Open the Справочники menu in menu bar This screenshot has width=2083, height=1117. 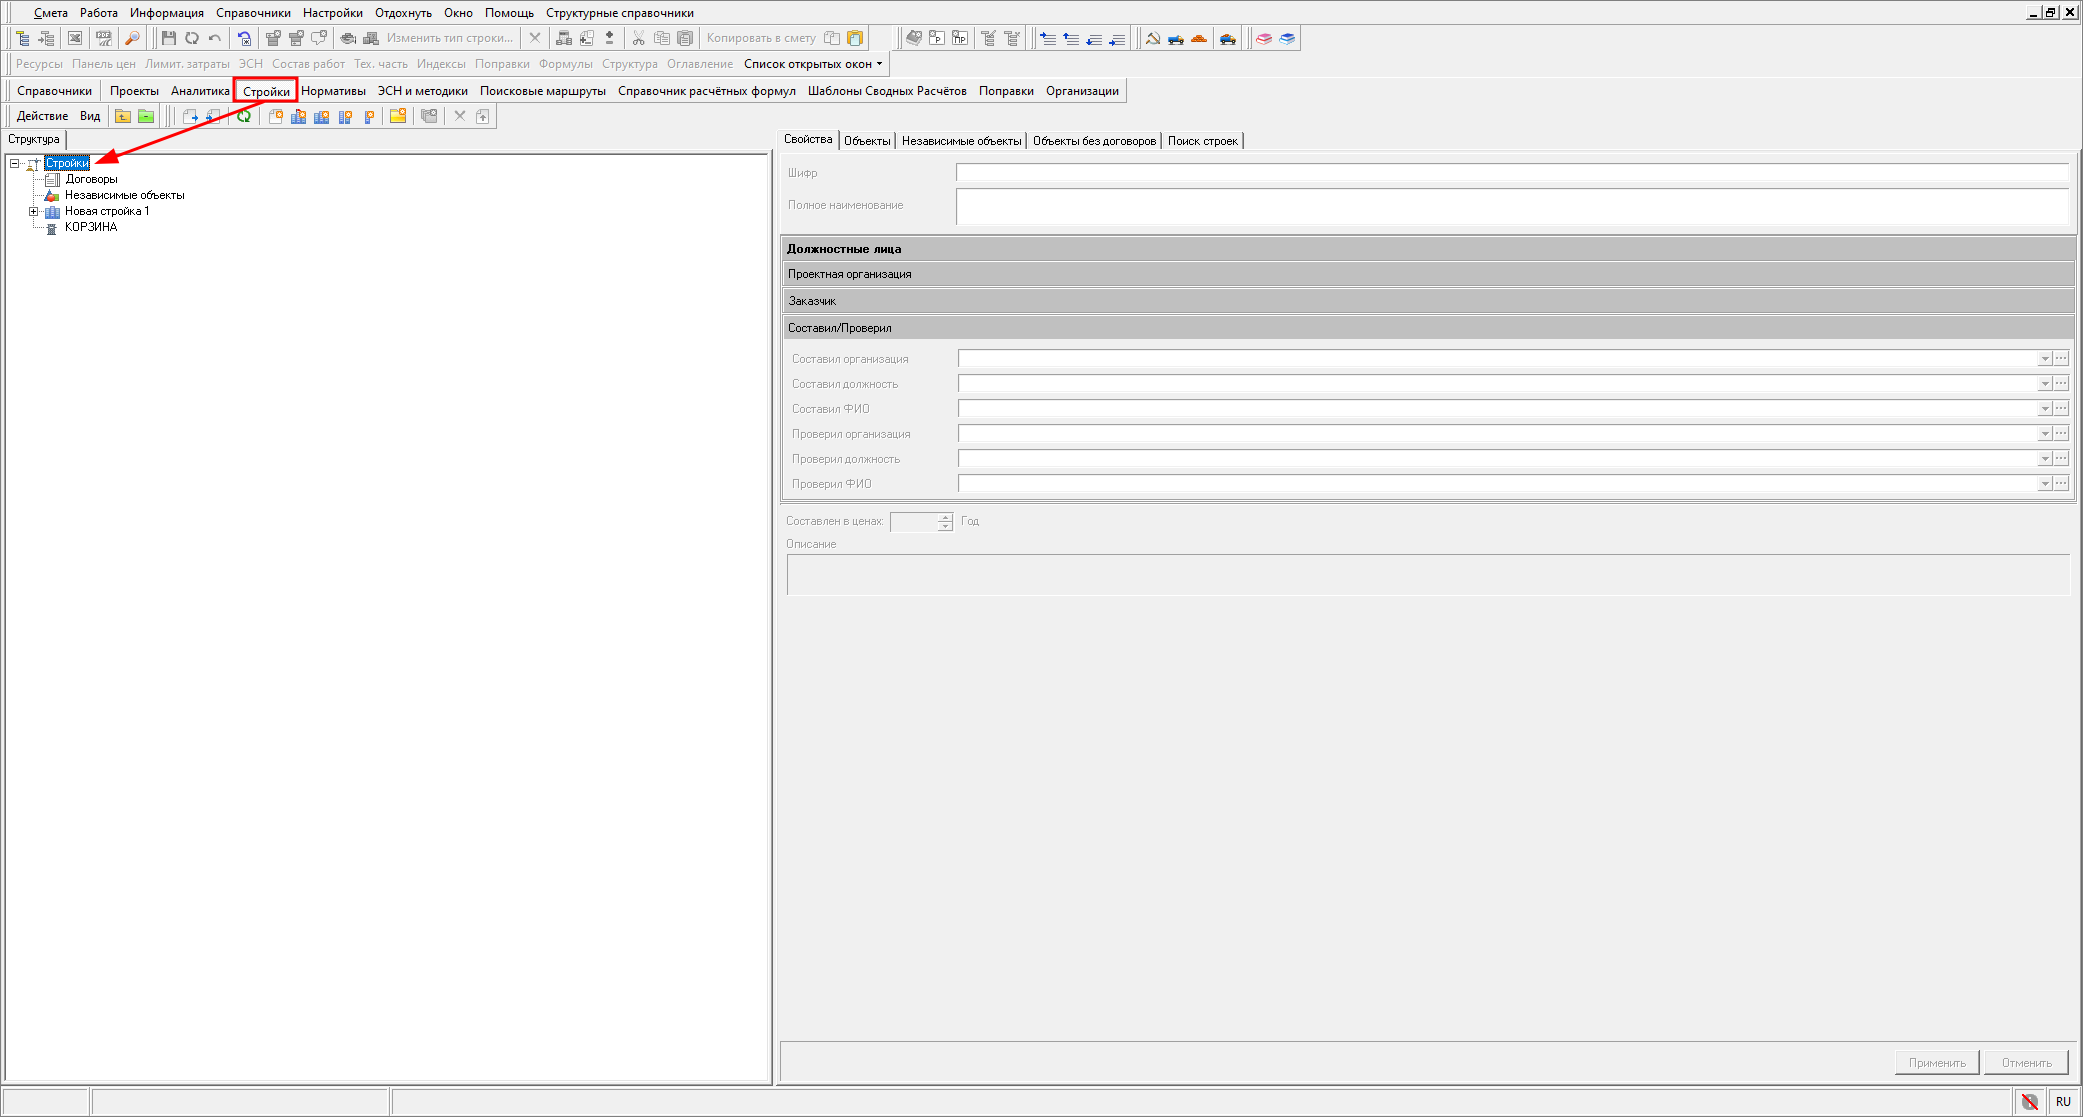coord(253,13)
